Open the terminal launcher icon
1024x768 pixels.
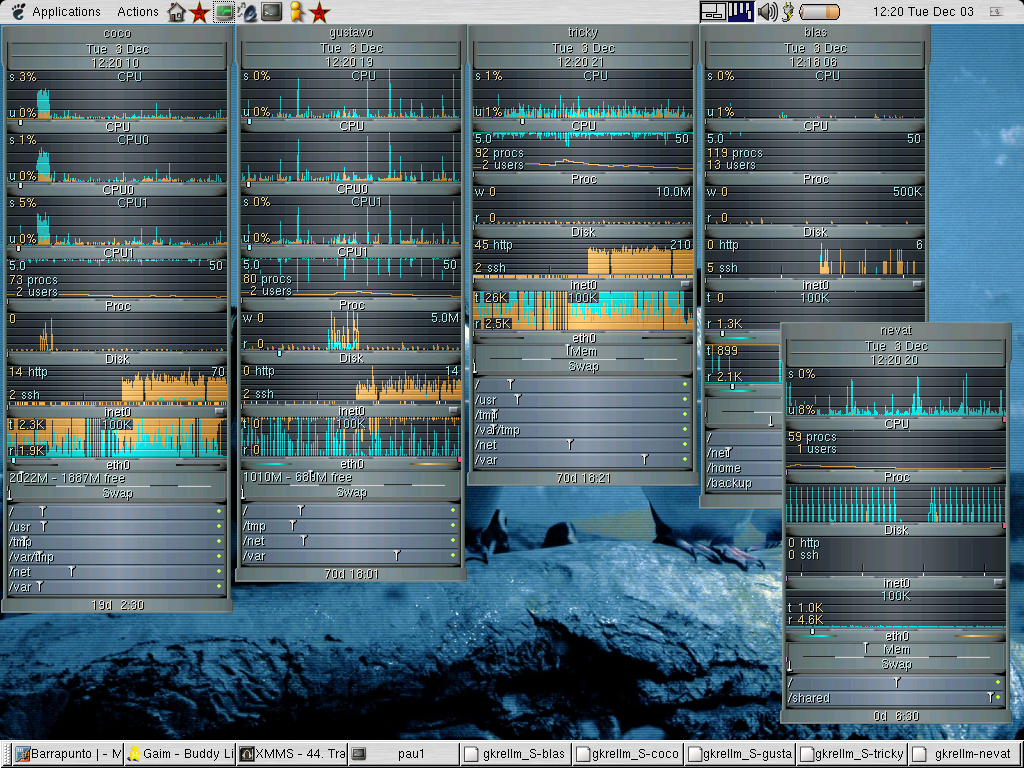coord(271,12)
